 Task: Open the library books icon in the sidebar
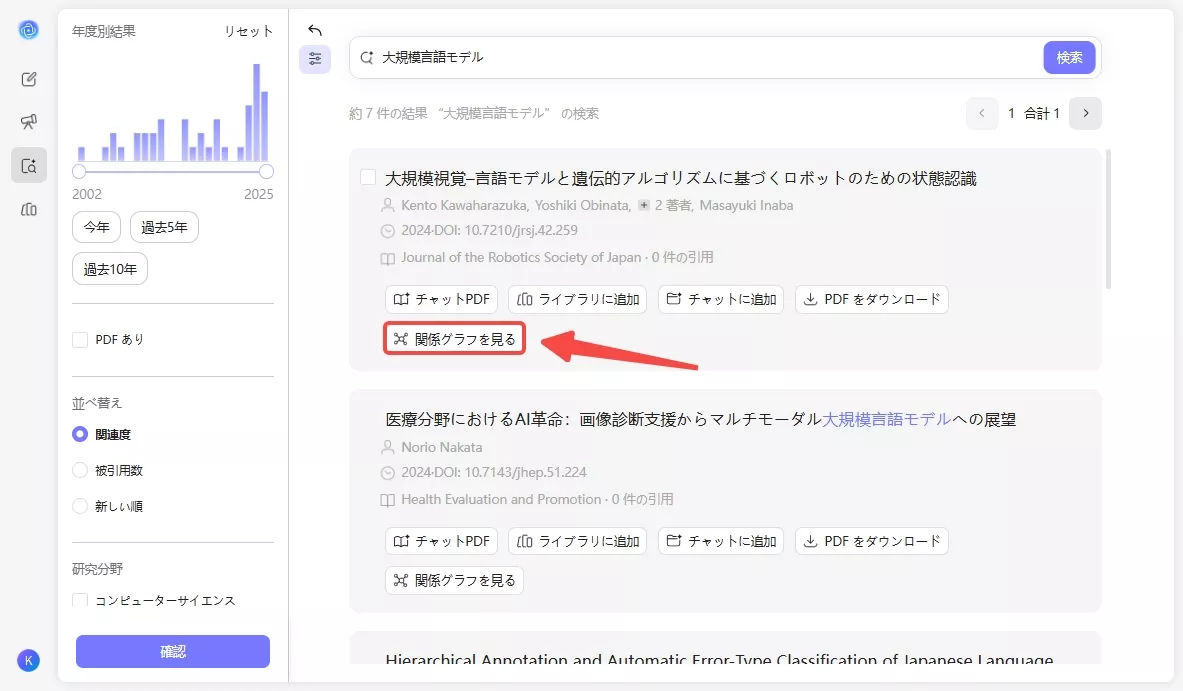coord(29,208)
